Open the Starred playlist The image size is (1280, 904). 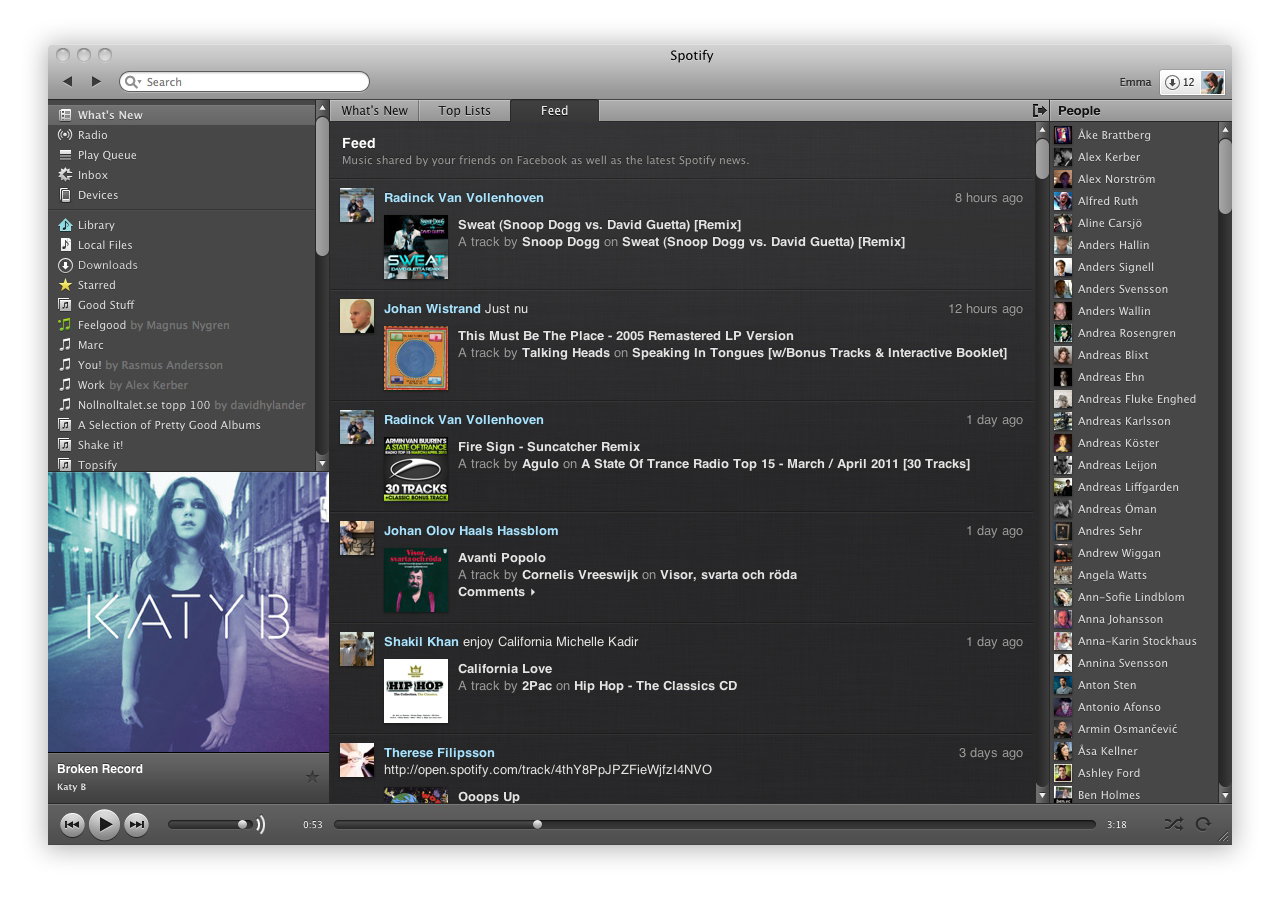pyautogui.click(x=182, y=285)
